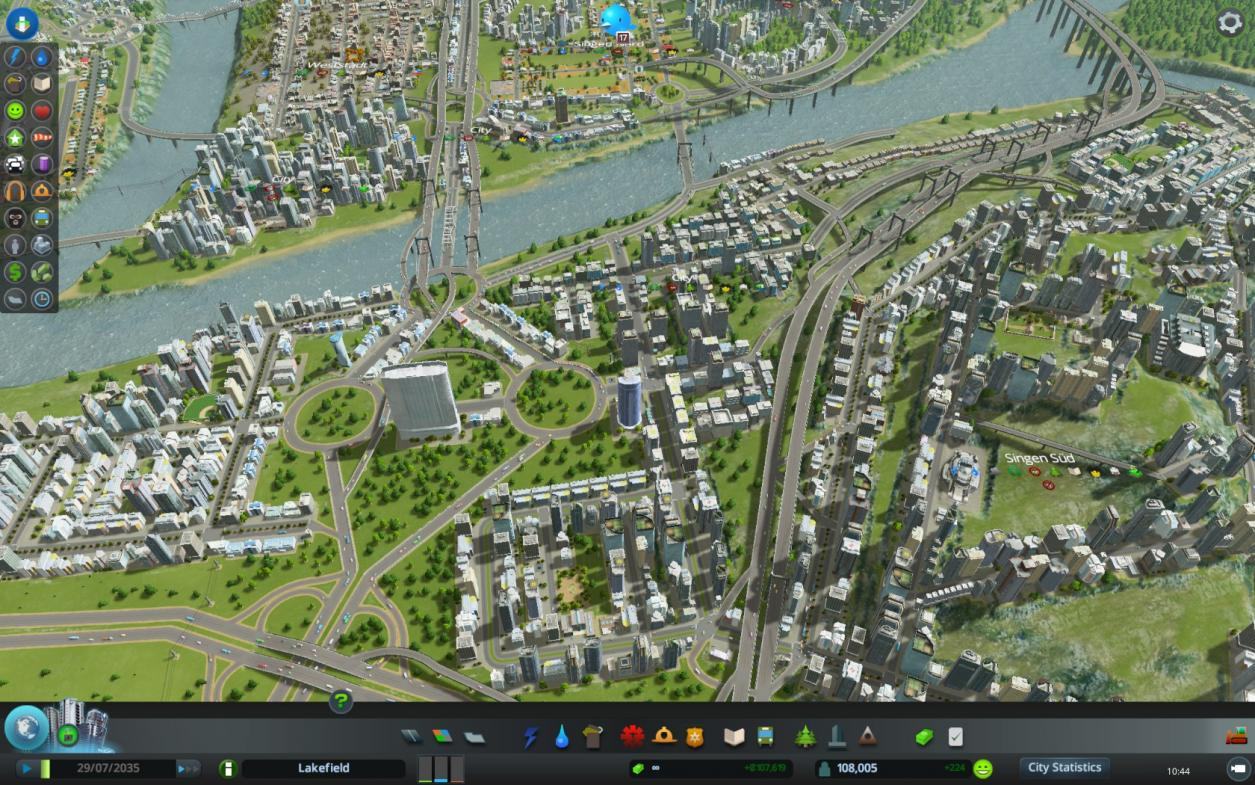This screenshot has width=1255, height=785.
Task: Show the Garbage info view
Action: pos(15,83)
